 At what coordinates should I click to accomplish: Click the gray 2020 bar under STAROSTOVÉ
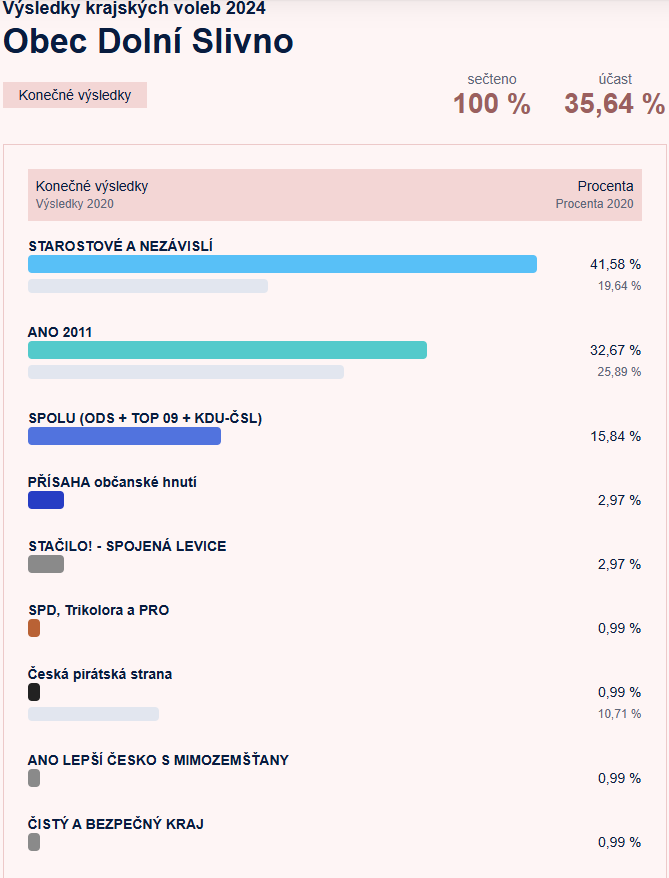click(x=148, y=286)
